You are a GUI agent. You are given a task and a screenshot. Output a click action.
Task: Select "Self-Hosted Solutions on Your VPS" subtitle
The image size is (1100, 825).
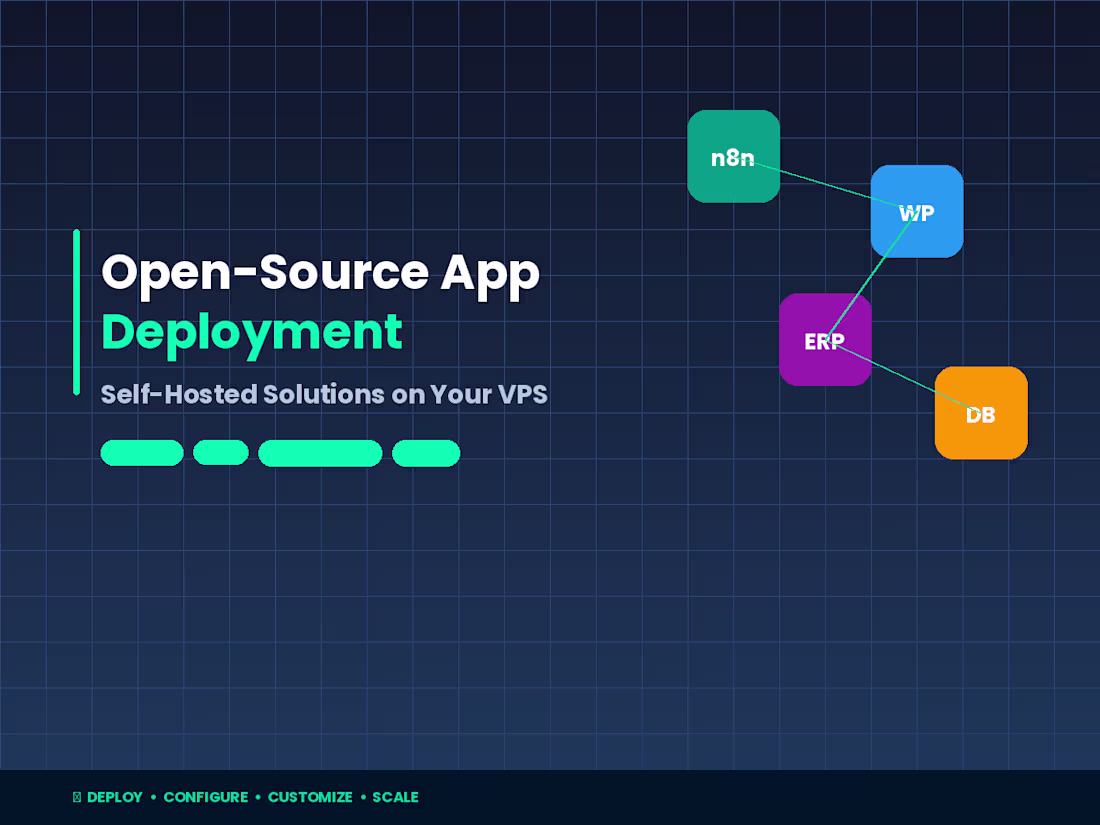(x=323, y=394)
